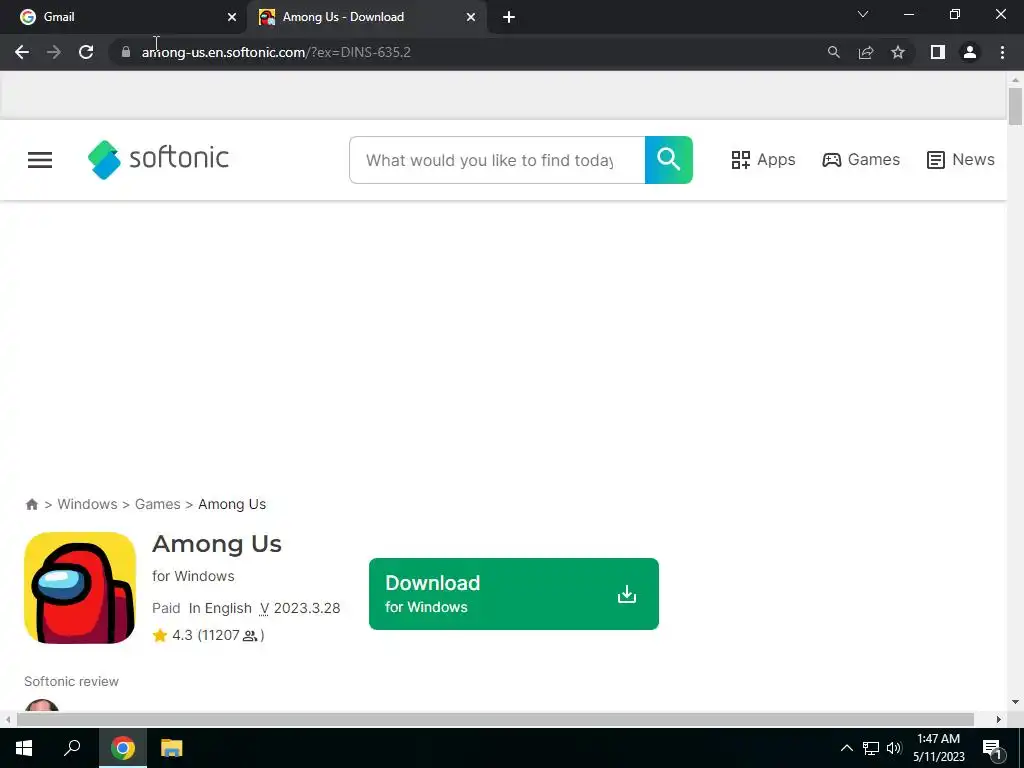Click the Among Us breadcrumb text
Viewport: 1024px width, 768px height.
(232, 504)
